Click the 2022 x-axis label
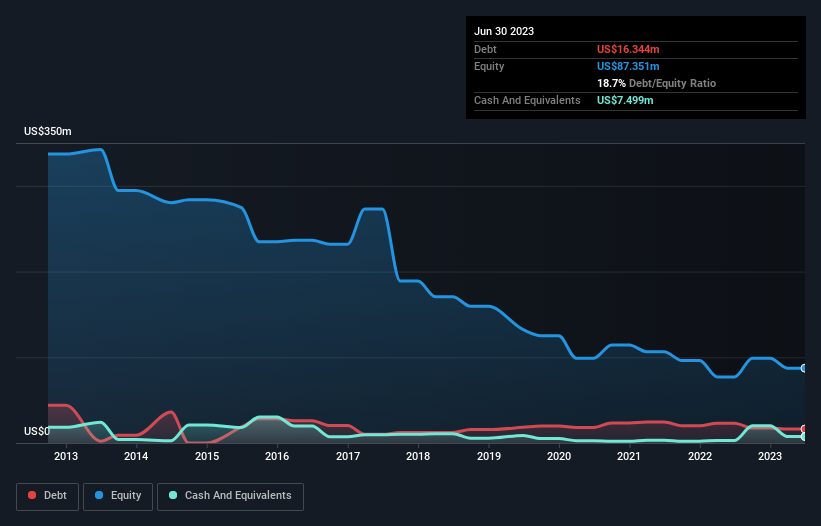This screenshot has height=526, width=821. tap(700, 456)
